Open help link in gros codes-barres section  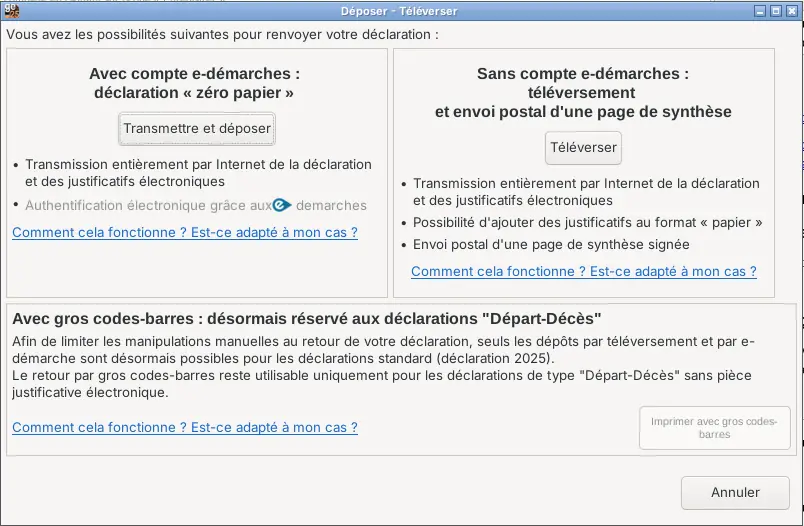click(185, 428)
